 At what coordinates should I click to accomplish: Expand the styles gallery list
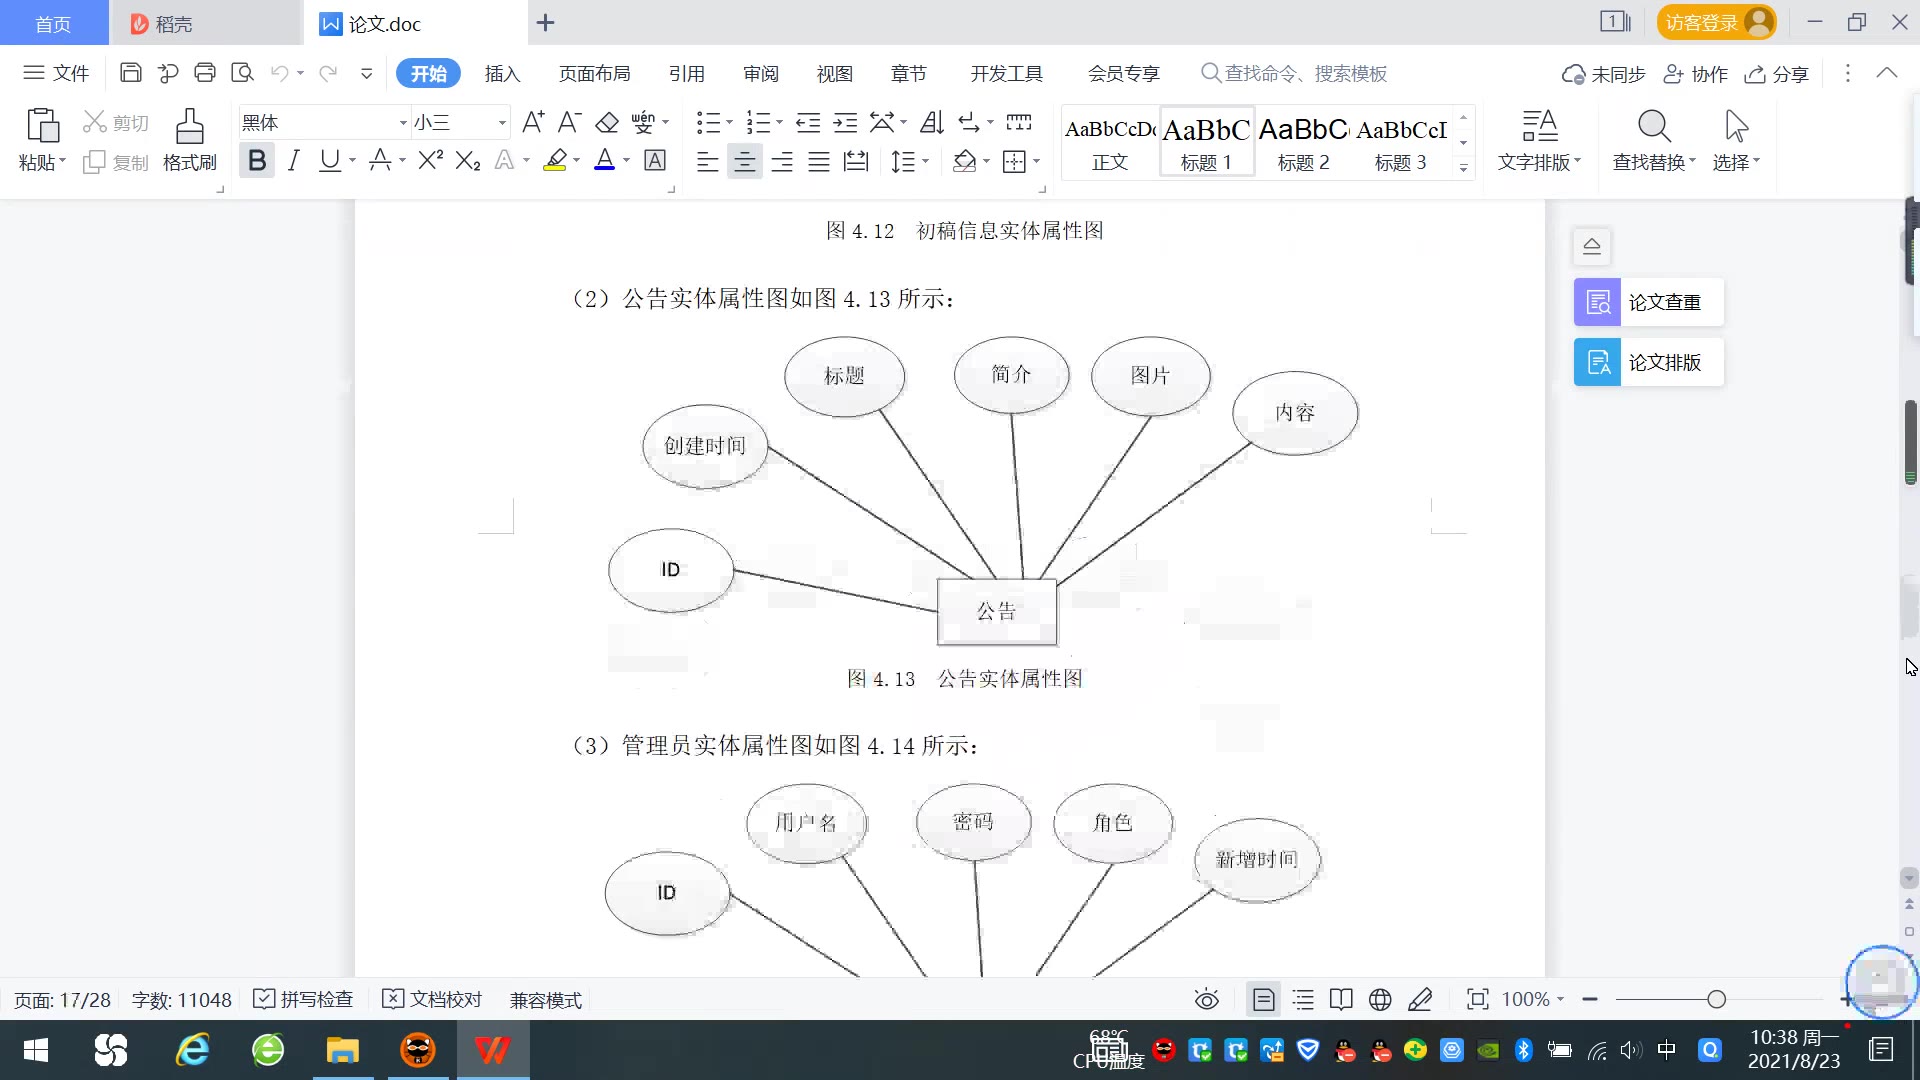click(x=1463, y=167)
